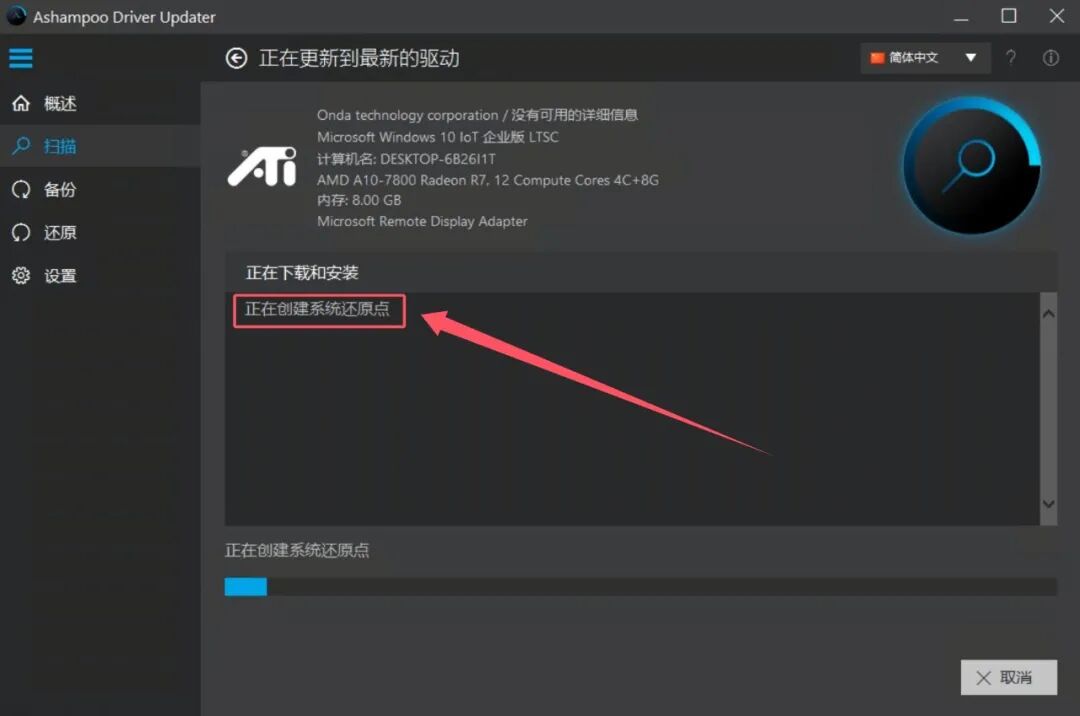
Task: Click Microsoft Remote Display Adapter text
Action: tap(422, 222)
